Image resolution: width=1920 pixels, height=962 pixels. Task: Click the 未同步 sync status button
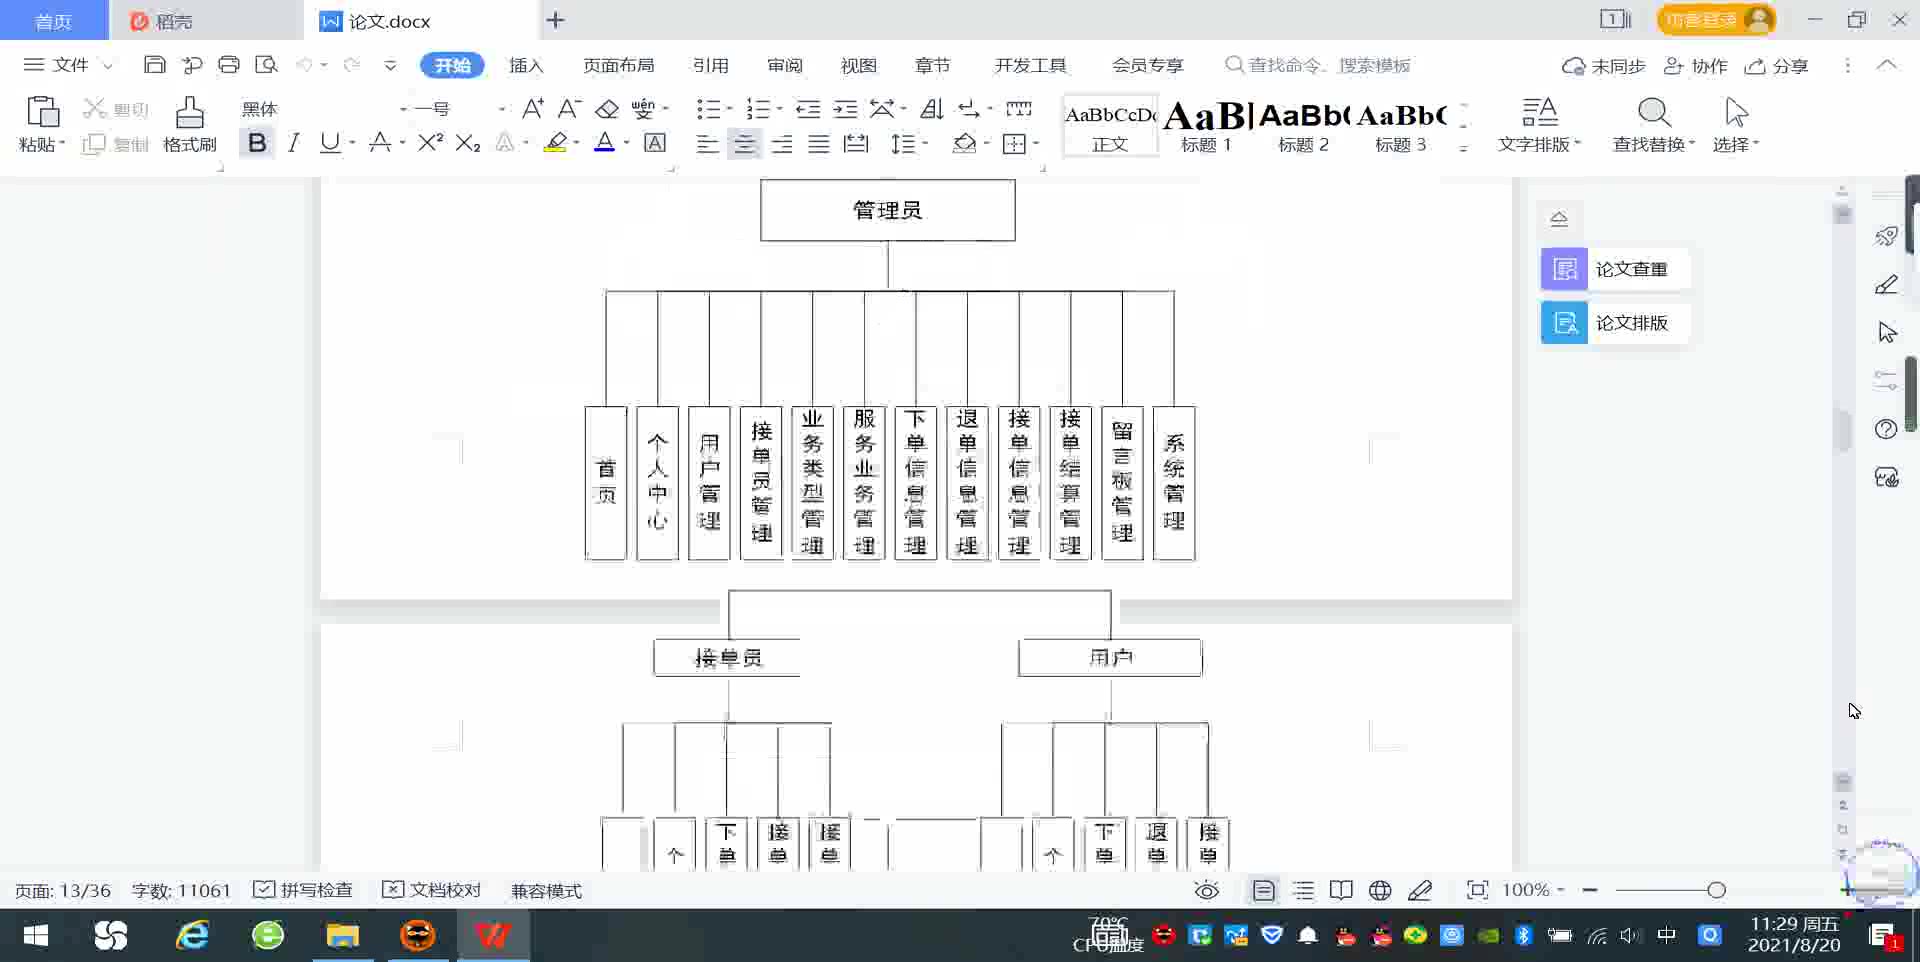pos(1604,65)
